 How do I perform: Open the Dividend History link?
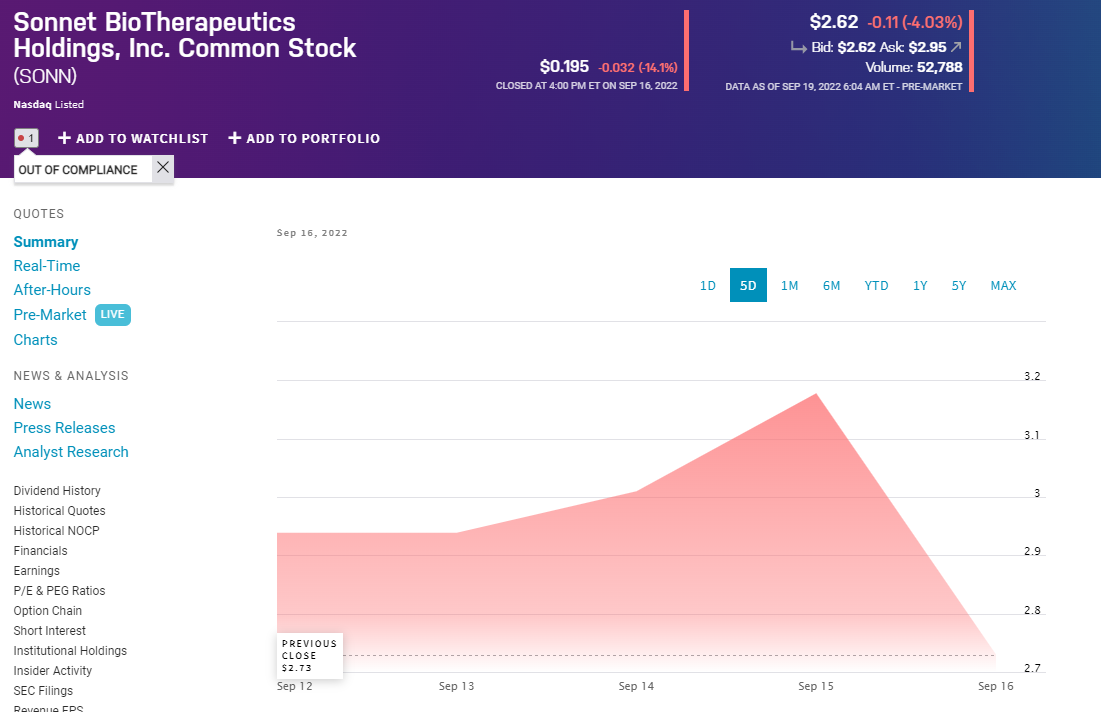(57, 491)
